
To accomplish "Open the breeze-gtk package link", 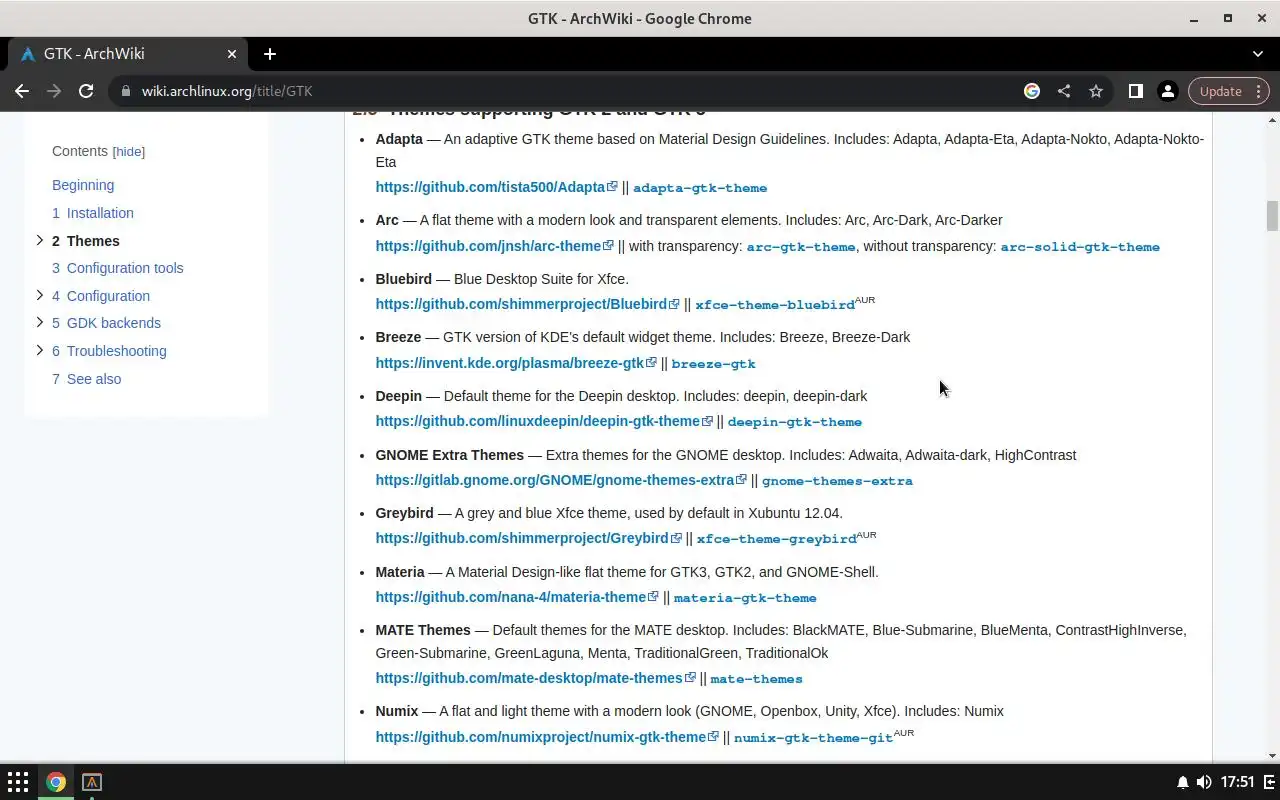I will point(713,364).
